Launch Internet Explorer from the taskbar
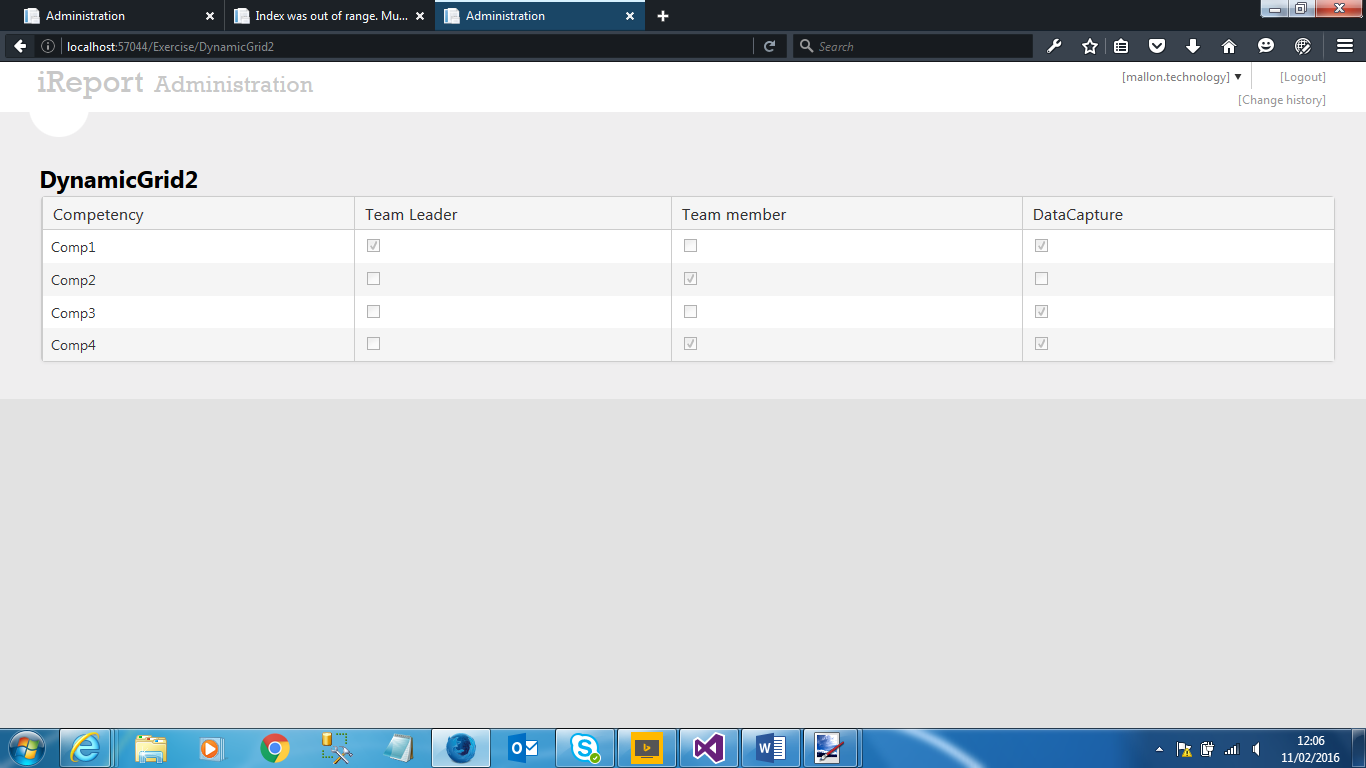The image size is (1366, 768). point(85,748)
